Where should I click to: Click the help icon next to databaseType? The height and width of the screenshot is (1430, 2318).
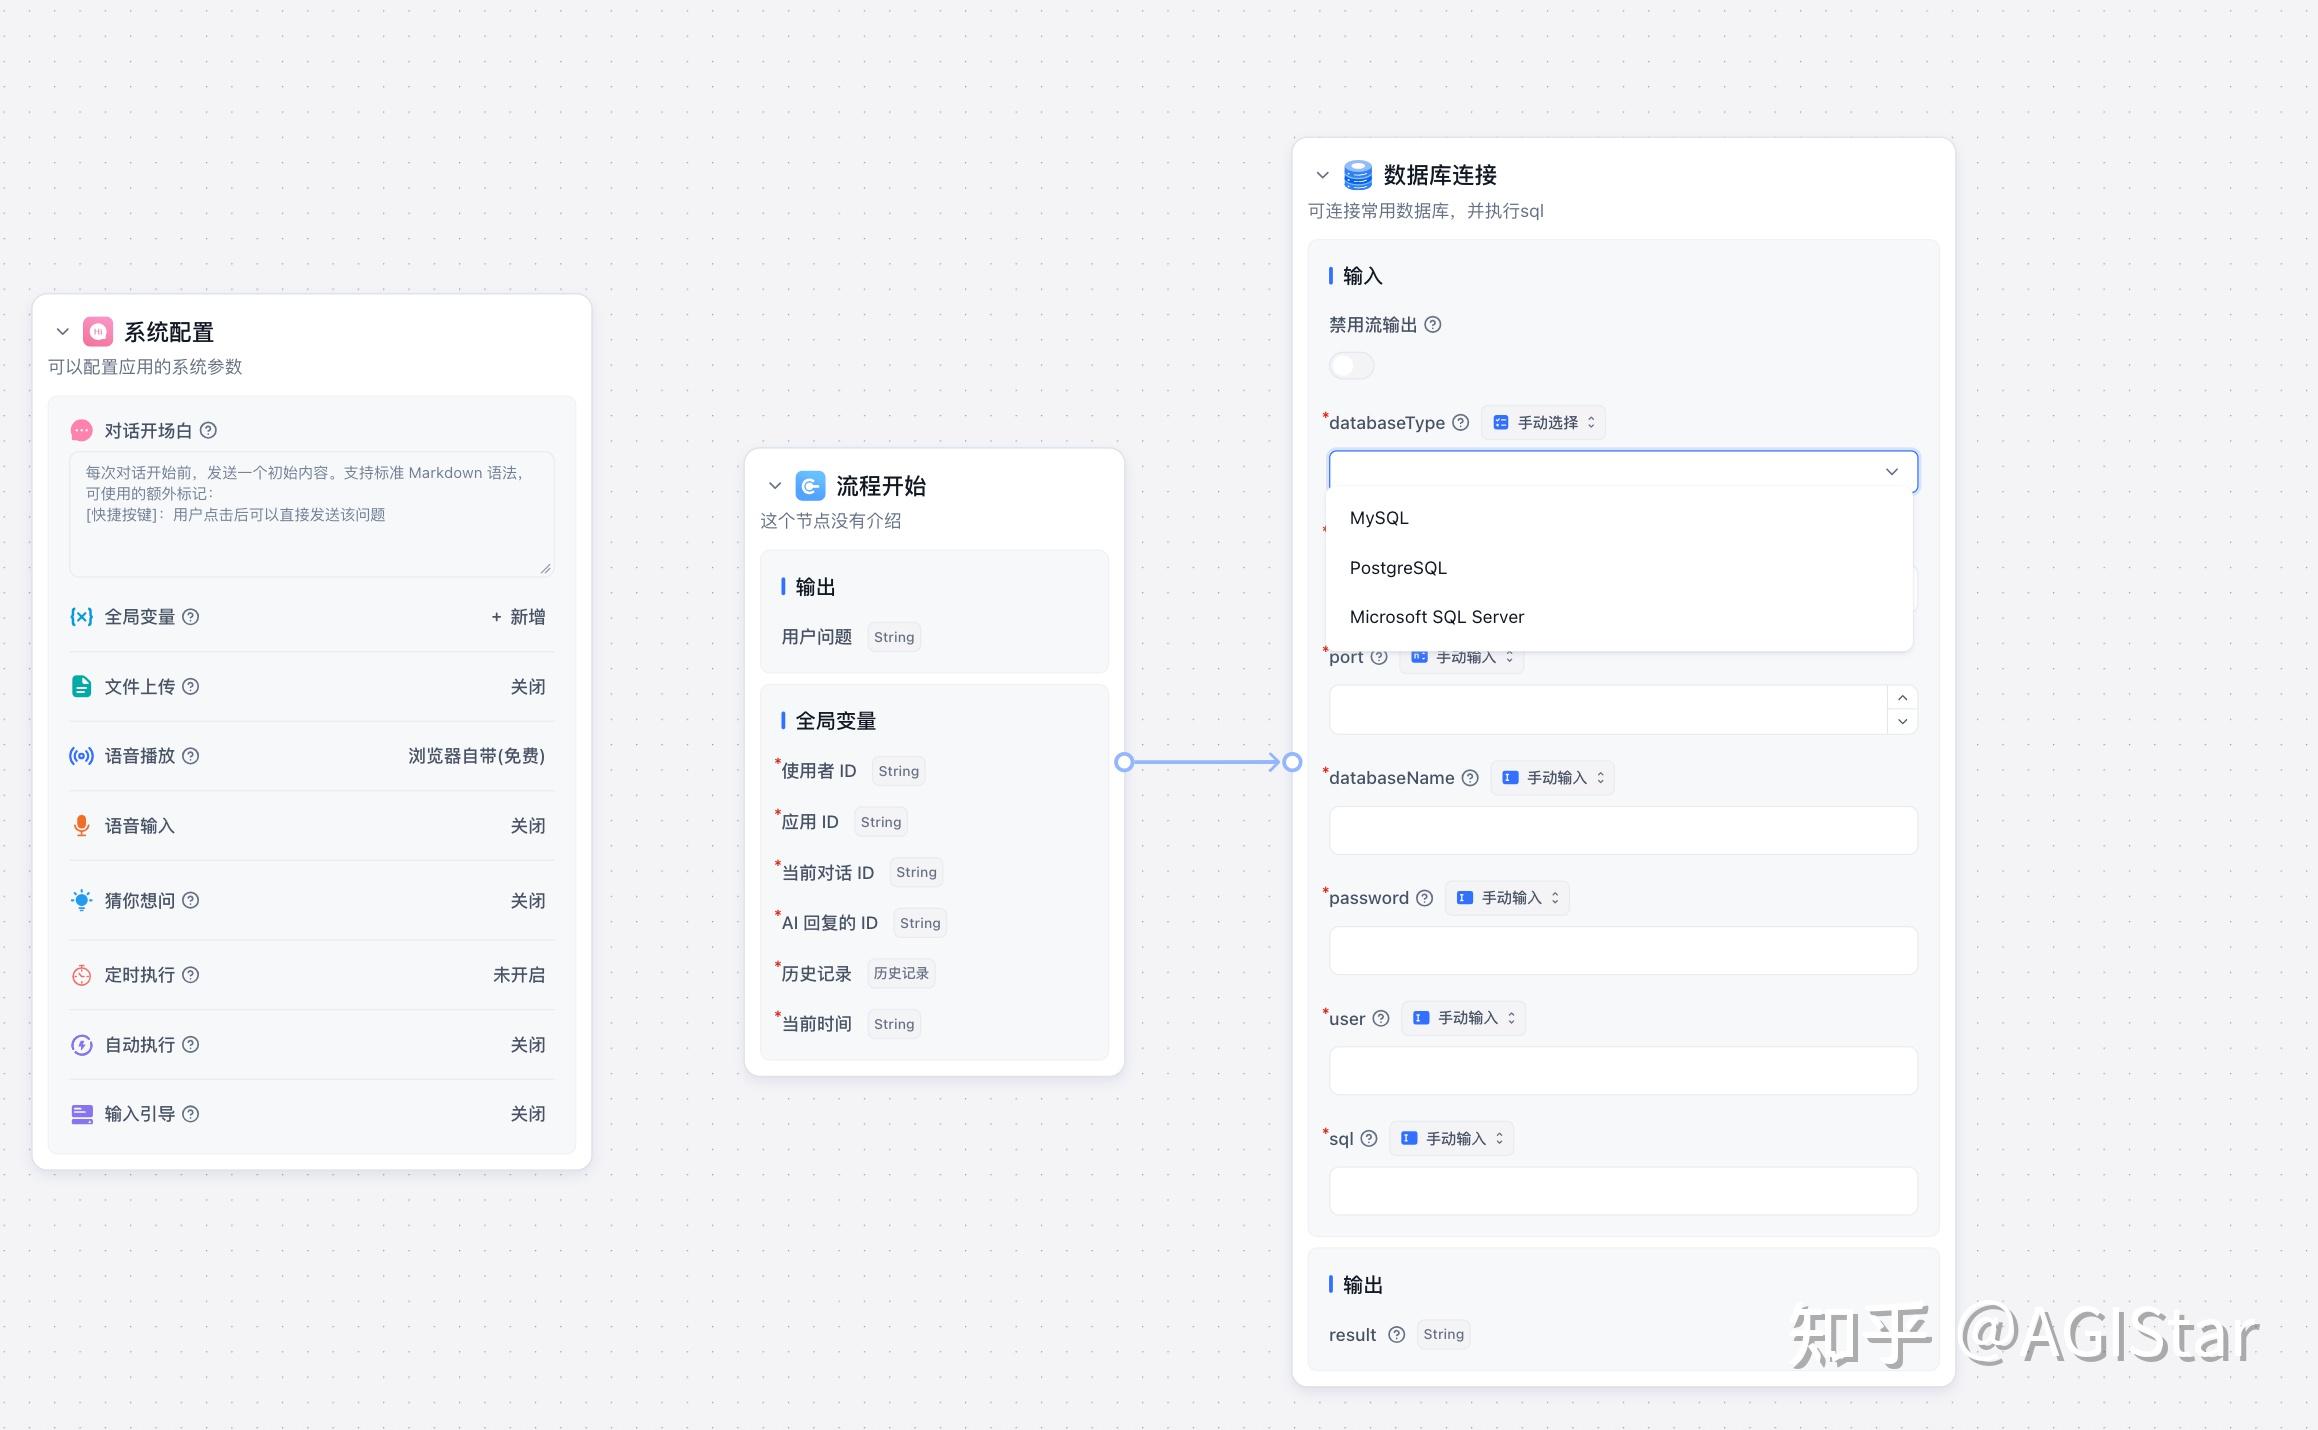(1460, 422)
